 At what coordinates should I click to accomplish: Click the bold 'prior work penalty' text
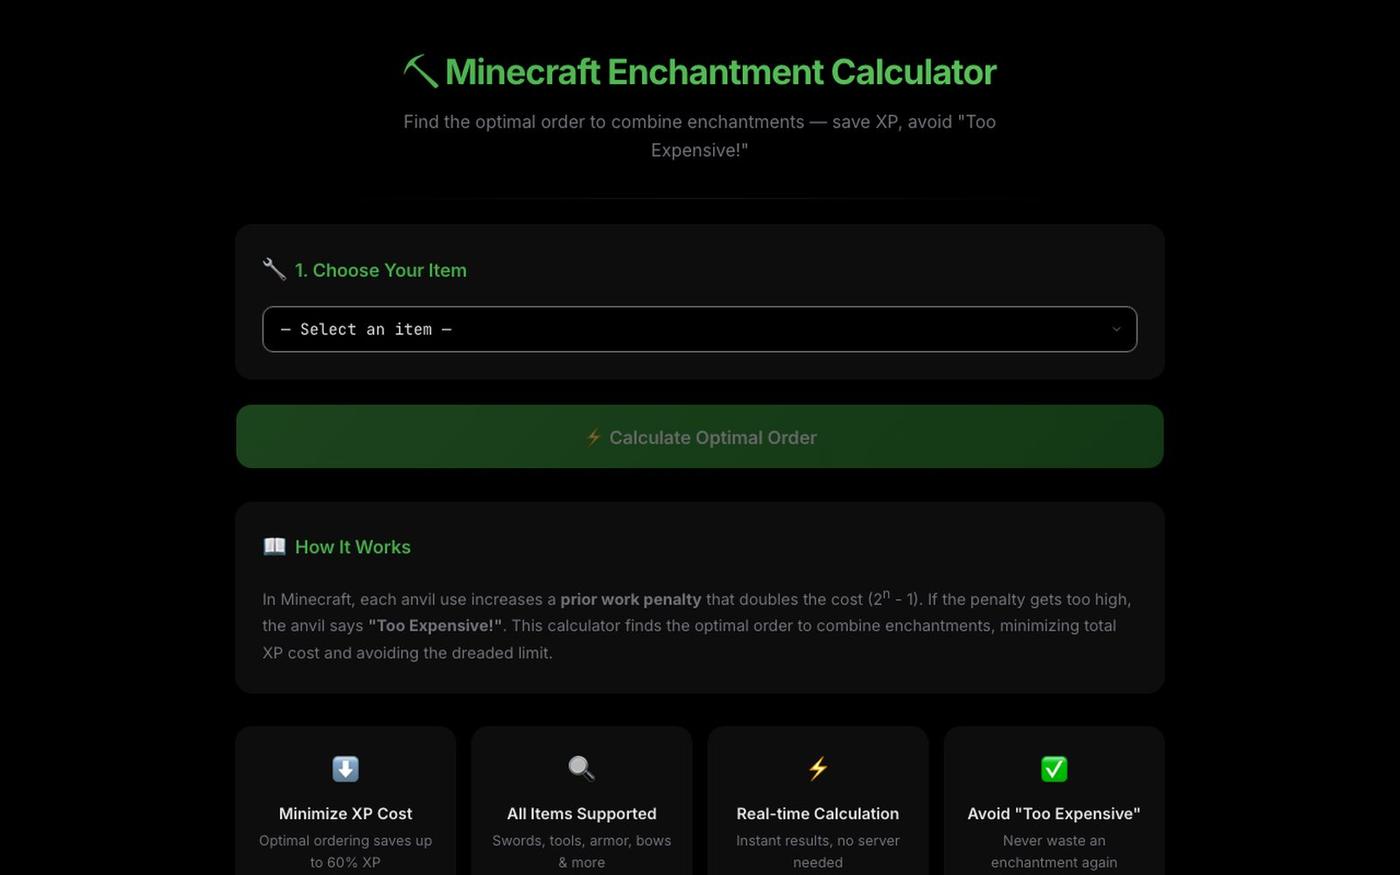point(630,599)
